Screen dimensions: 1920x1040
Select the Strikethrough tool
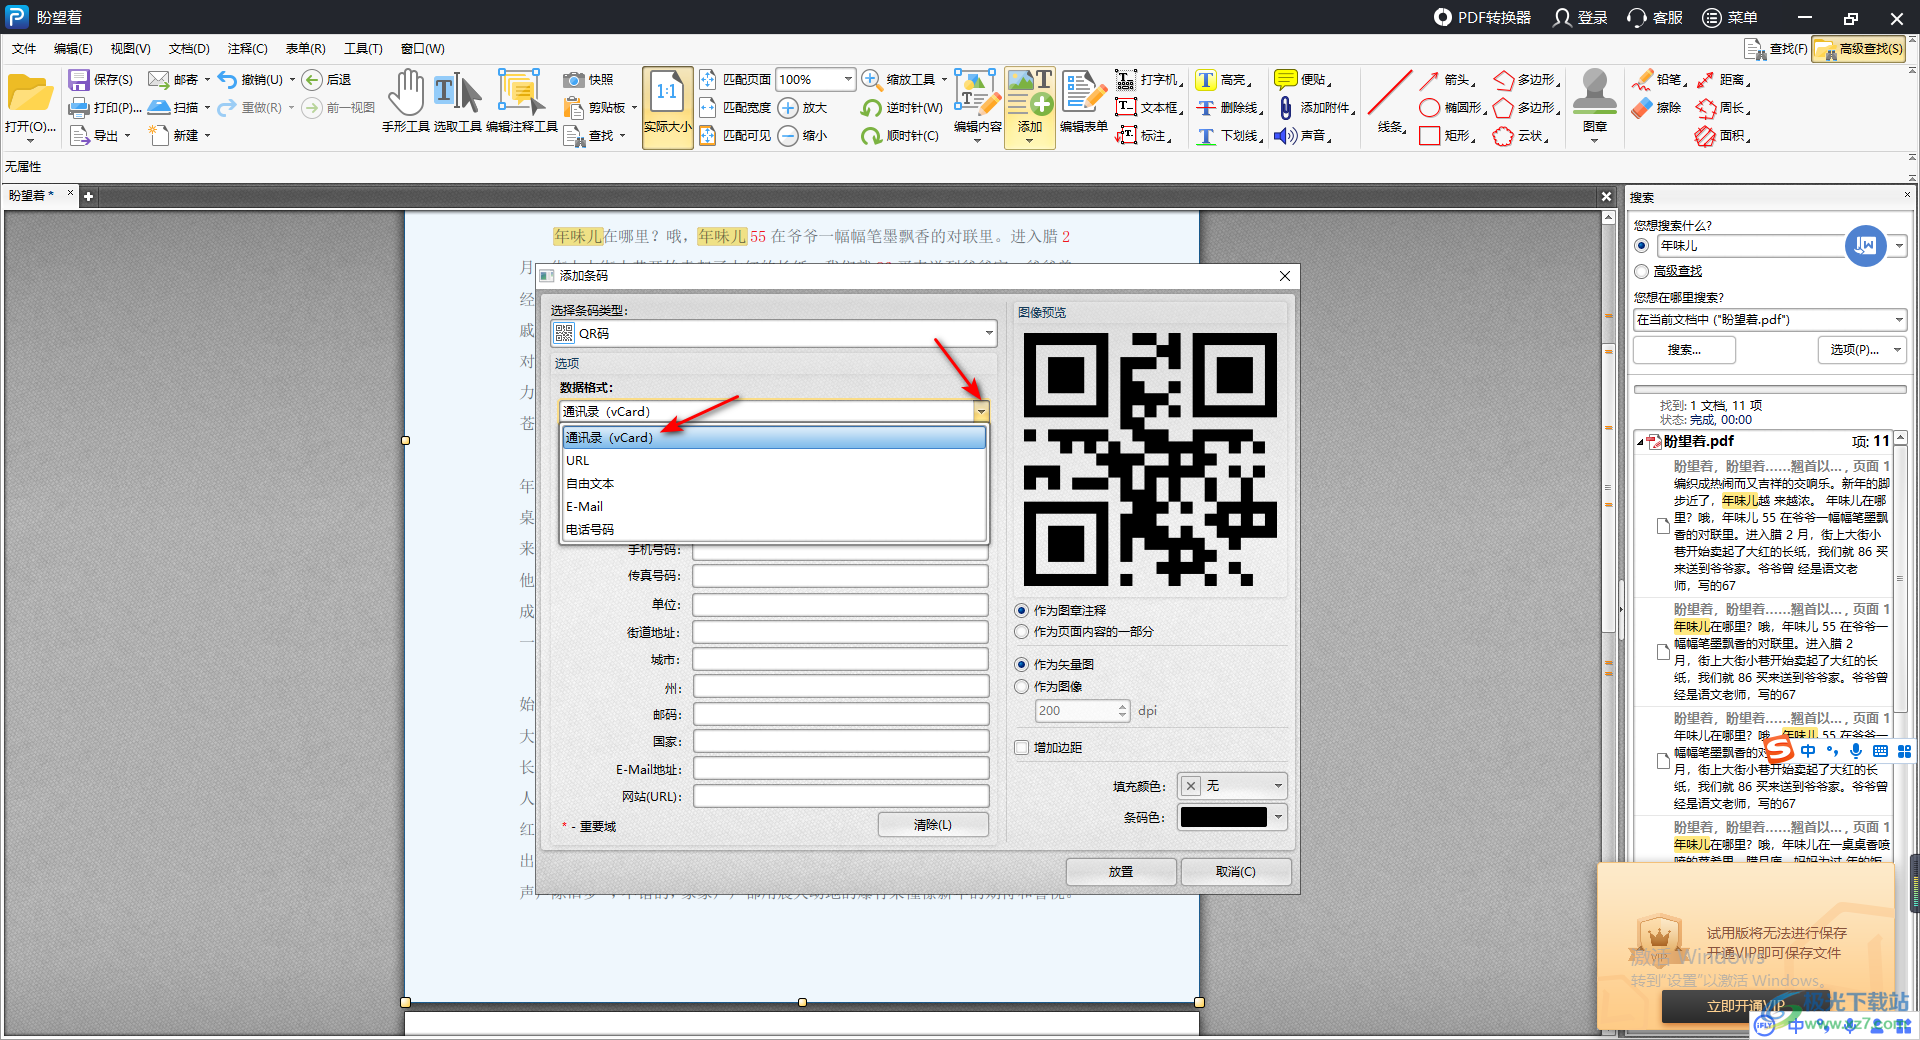click(x=1230, y=108)
